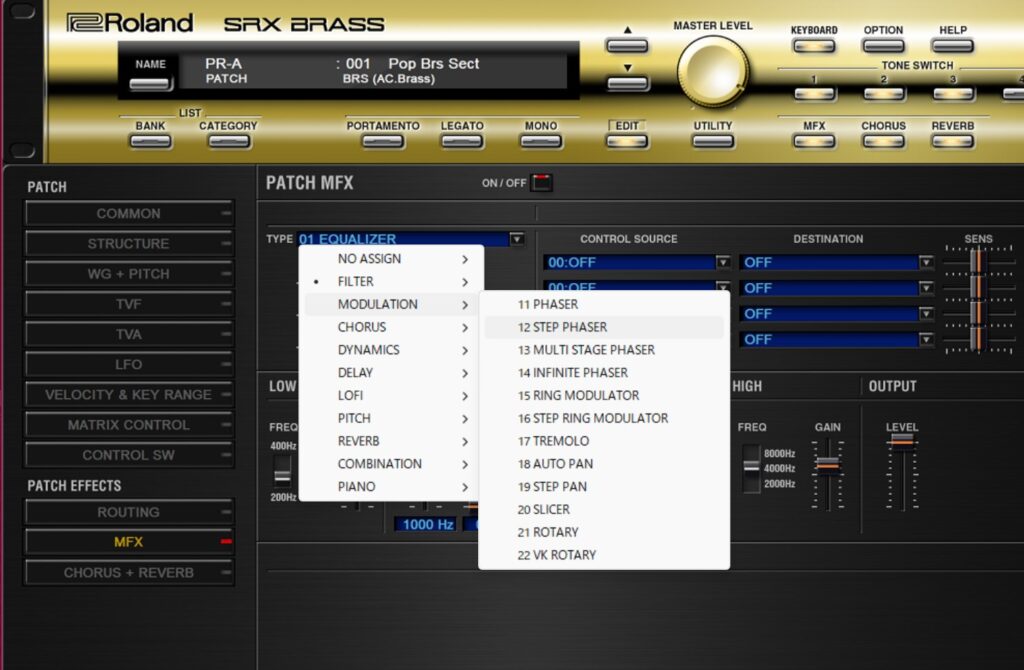Open the MFX TYPE dropdown arrow

tap(516, 239)
